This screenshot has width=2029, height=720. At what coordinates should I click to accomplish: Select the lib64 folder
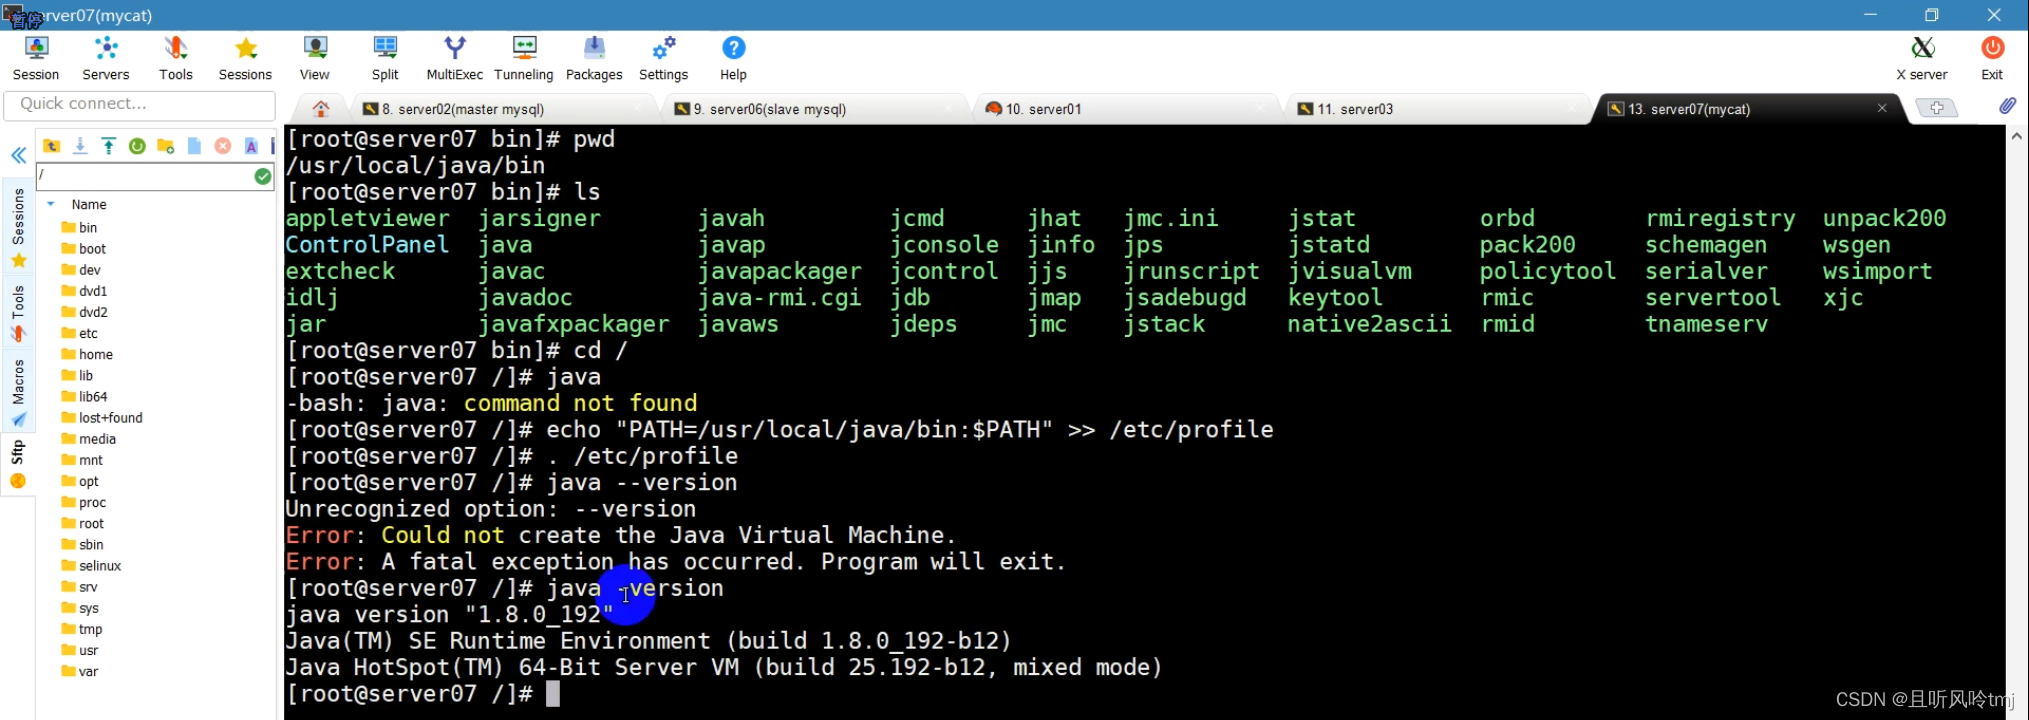pos(85,397)
